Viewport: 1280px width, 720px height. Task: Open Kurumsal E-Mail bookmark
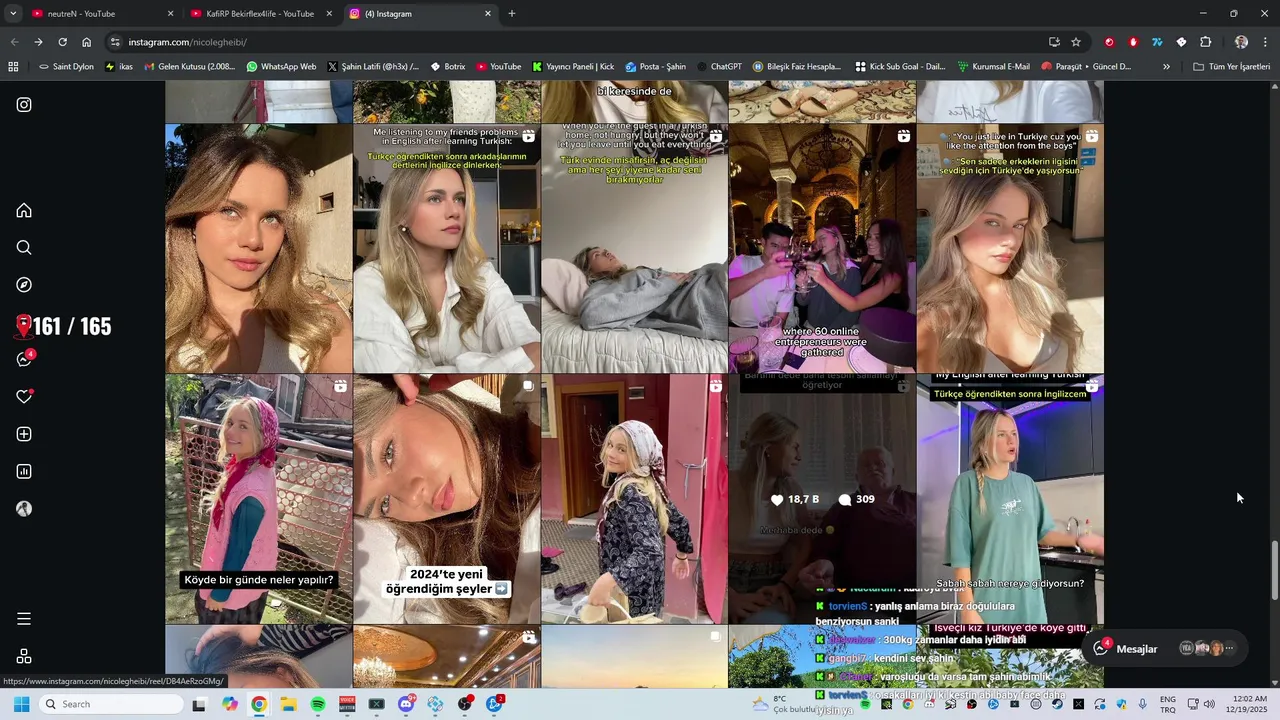click(x=994, y=67)
